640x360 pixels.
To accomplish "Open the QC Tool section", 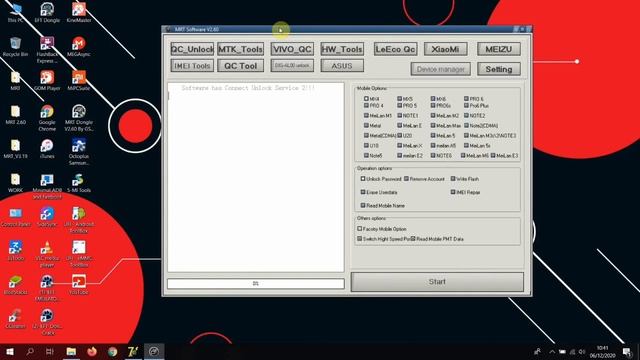I will pyautogui.click(x=240, y=66).
